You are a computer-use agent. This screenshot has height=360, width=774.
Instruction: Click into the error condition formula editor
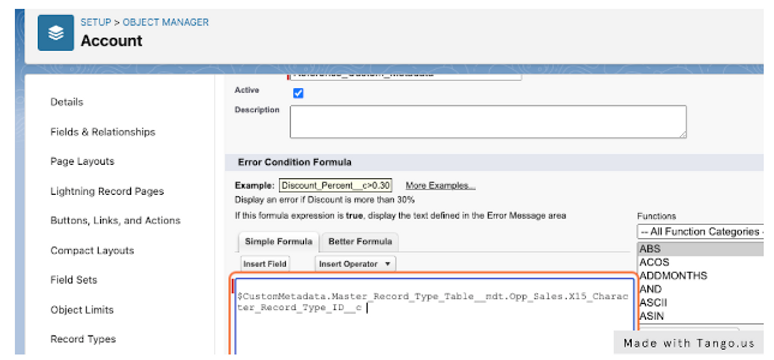coord(434,316)
